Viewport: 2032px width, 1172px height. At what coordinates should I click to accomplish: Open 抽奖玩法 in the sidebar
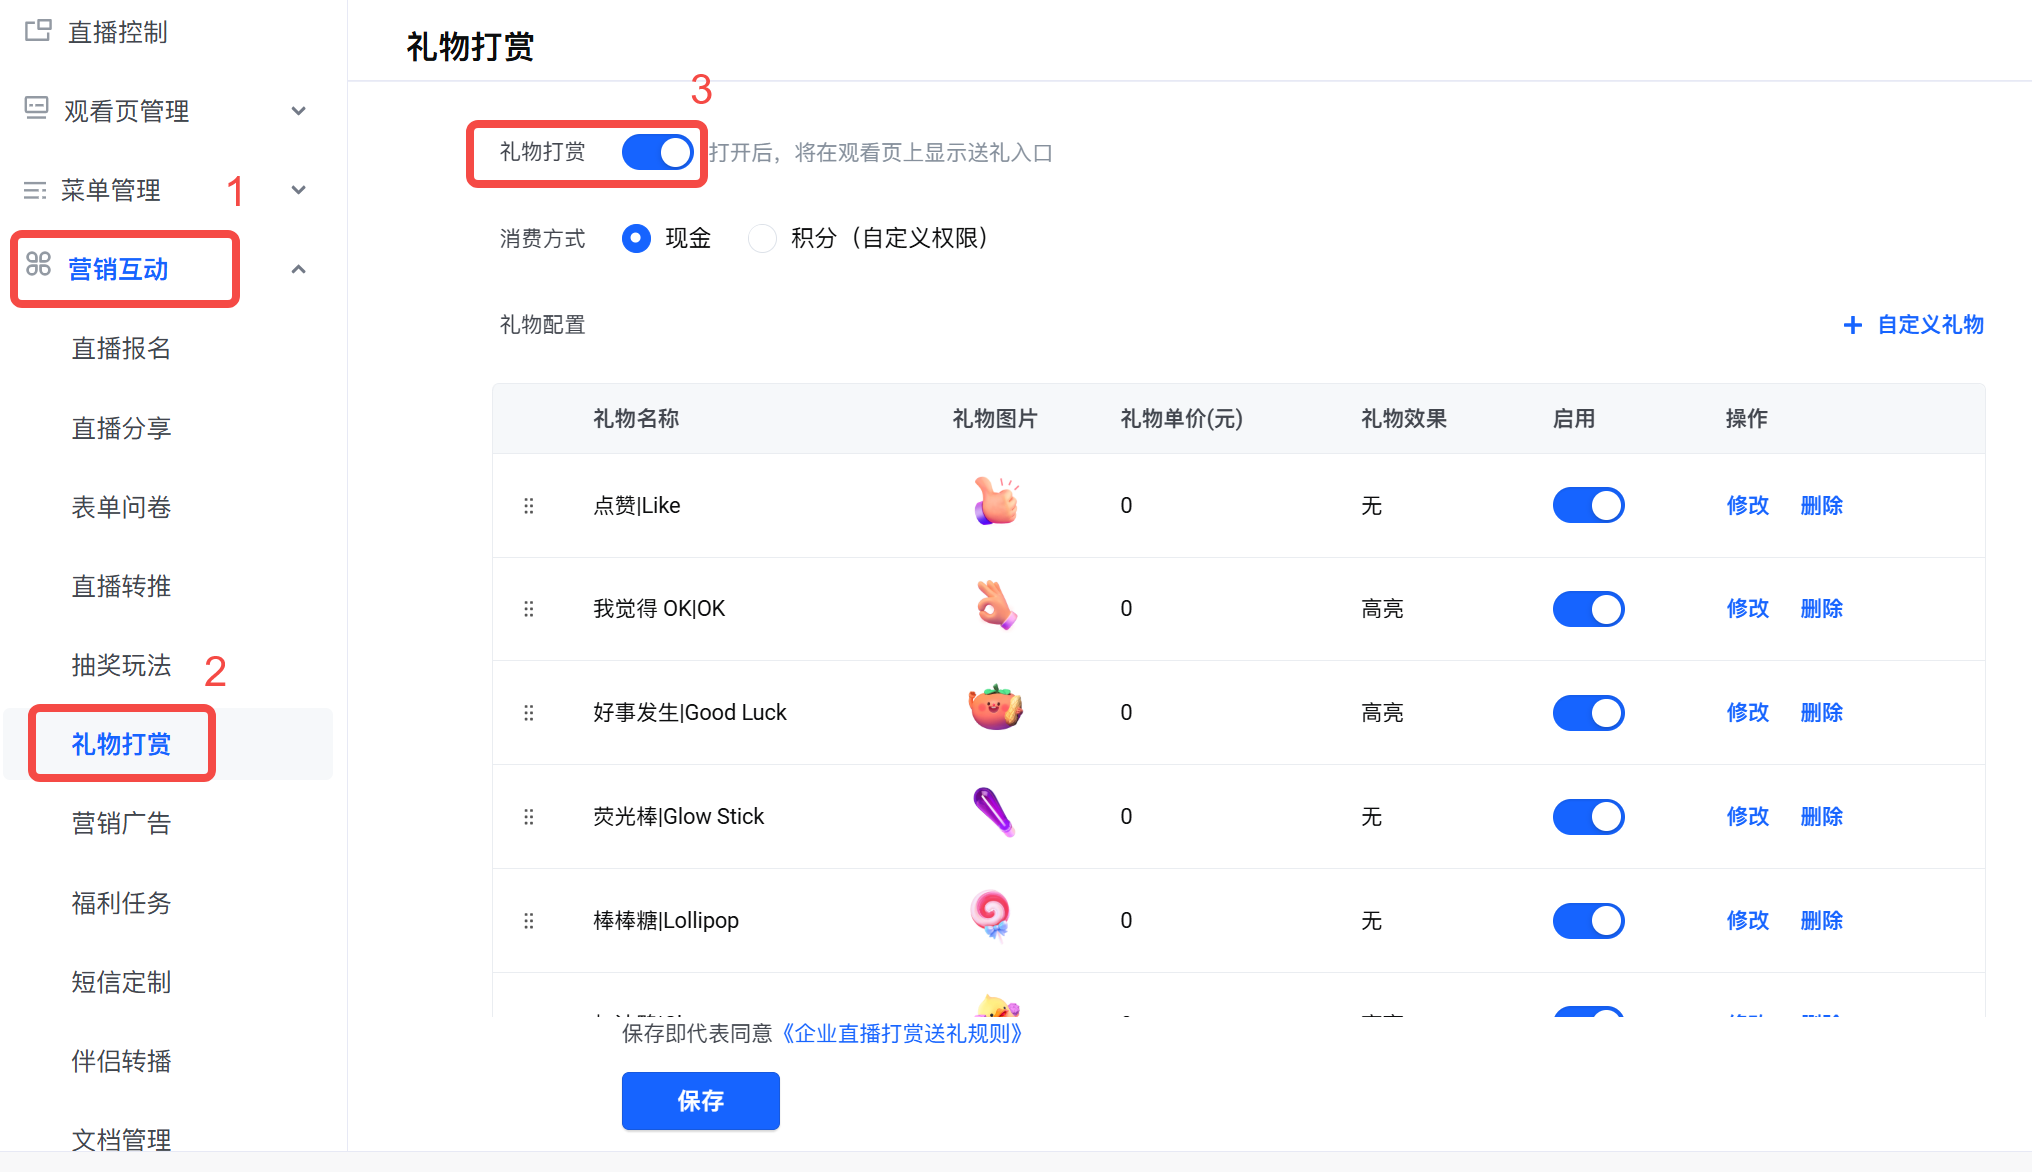click(x=121, y=666)
